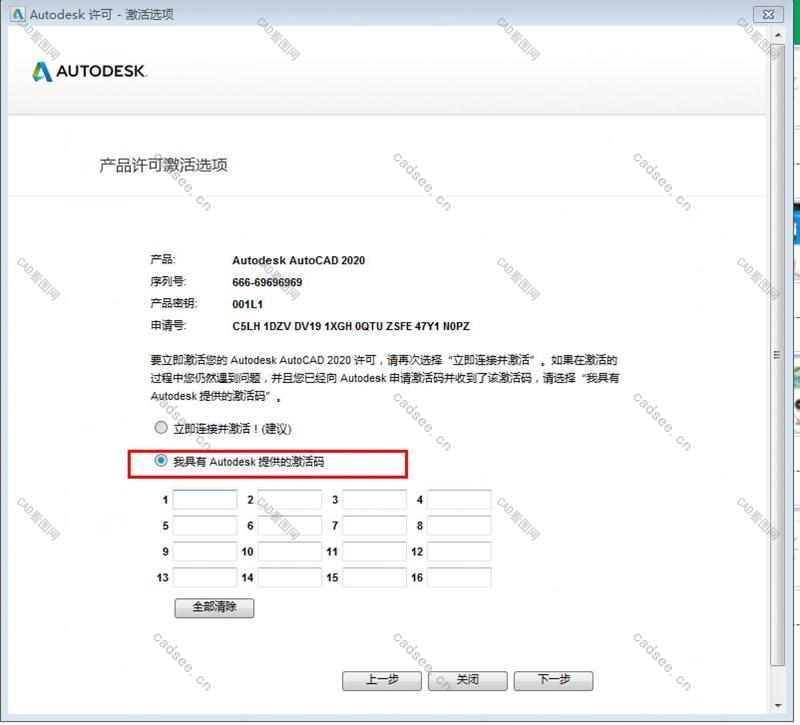The height and width of the screenshot is (725, 800).
Task: Proceed with the 下一步 button
Action: pyautogui.click(x=554, y=681)
